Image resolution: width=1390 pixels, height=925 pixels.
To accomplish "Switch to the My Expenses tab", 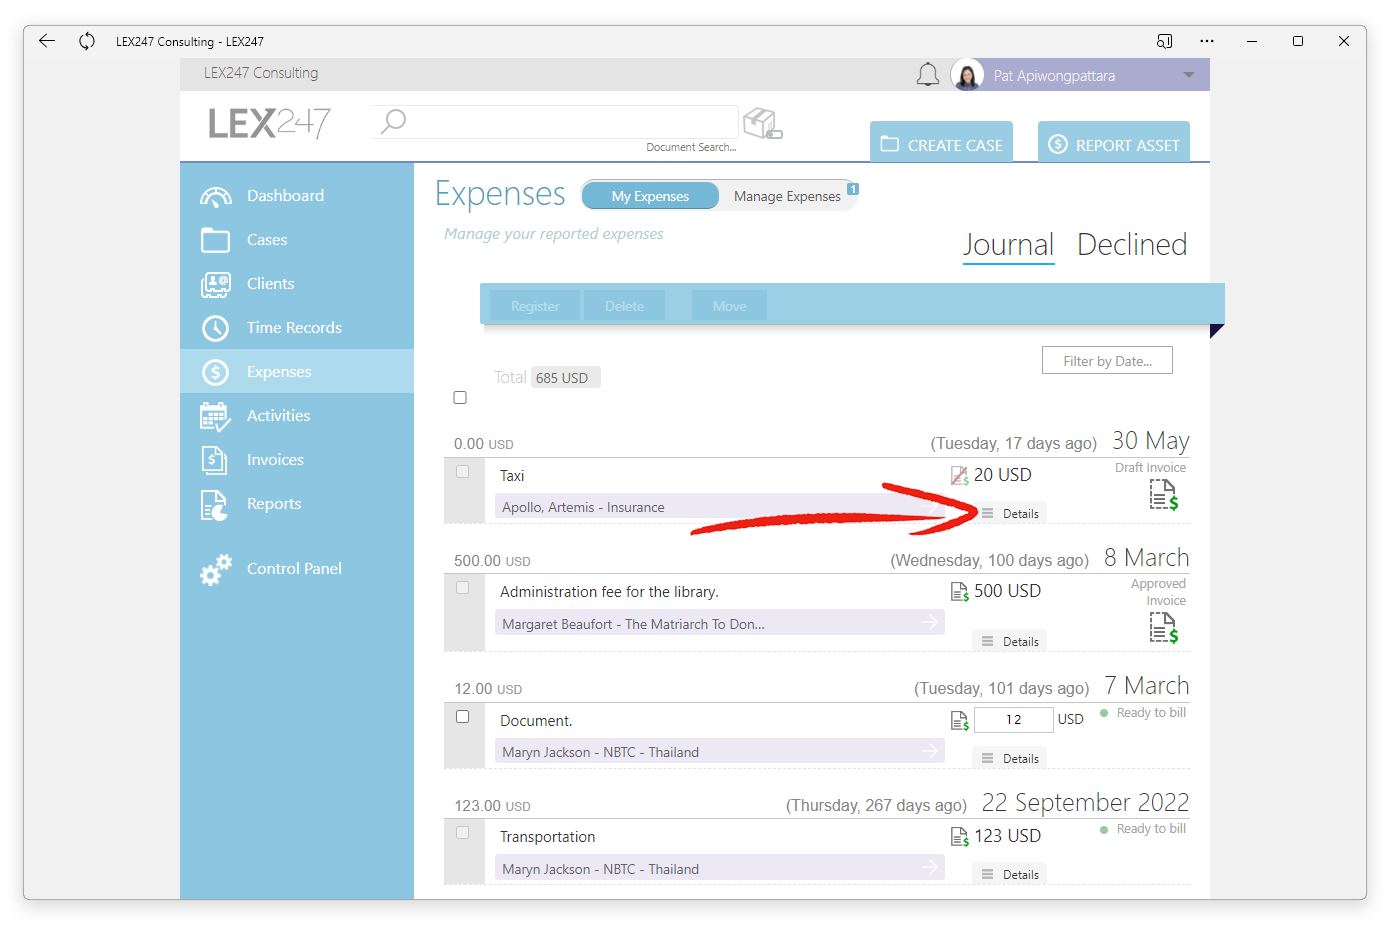I will [650, 196].
